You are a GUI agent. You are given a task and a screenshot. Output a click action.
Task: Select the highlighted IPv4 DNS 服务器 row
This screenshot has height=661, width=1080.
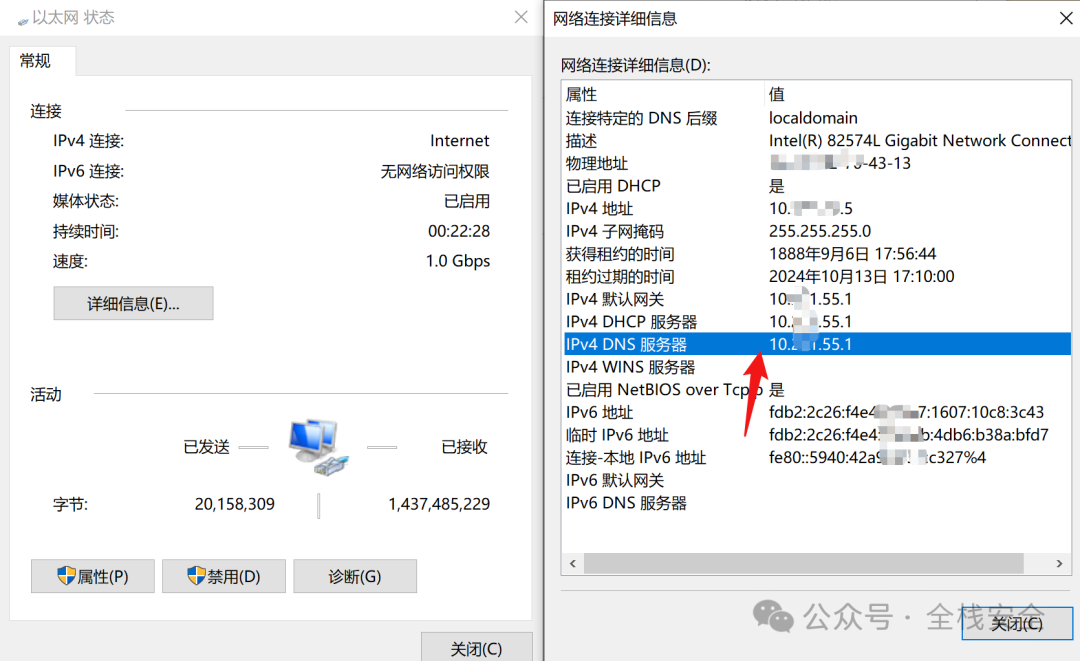tap(817, 344)
